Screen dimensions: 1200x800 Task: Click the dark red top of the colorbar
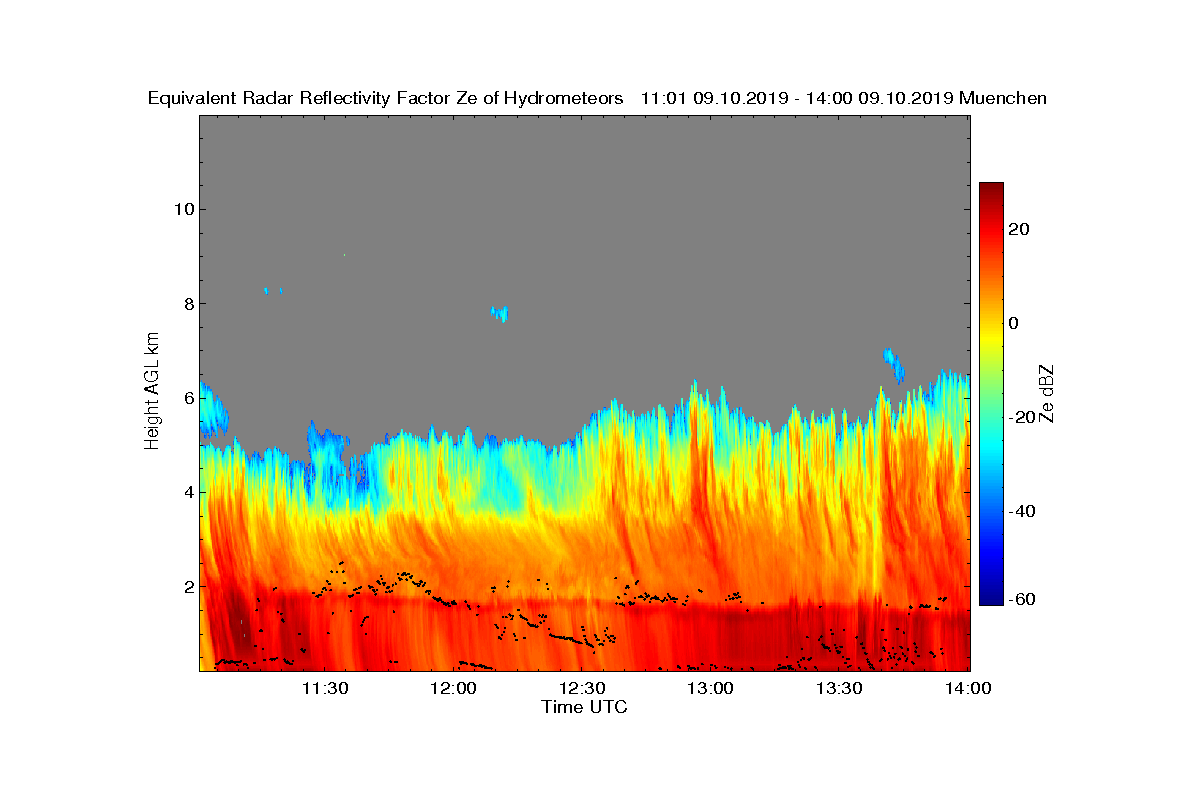click(x=991, y=190)
